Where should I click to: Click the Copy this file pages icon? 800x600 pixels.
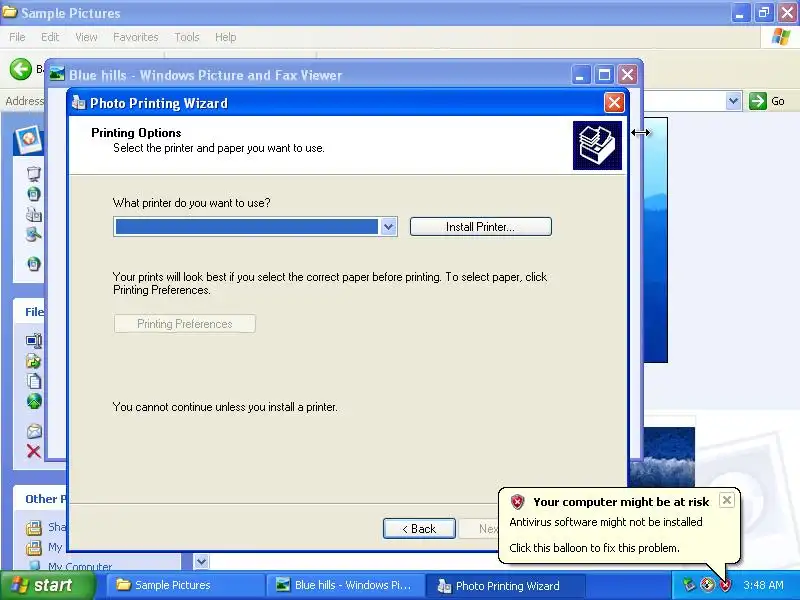(x=34, y=381)
